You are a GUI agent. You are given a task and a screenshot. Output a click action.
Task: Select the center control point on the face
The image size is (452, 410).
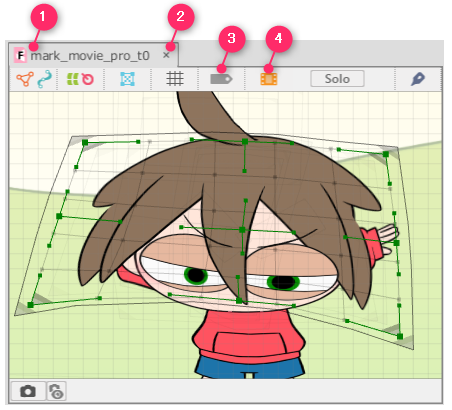(x=242, y=230)
